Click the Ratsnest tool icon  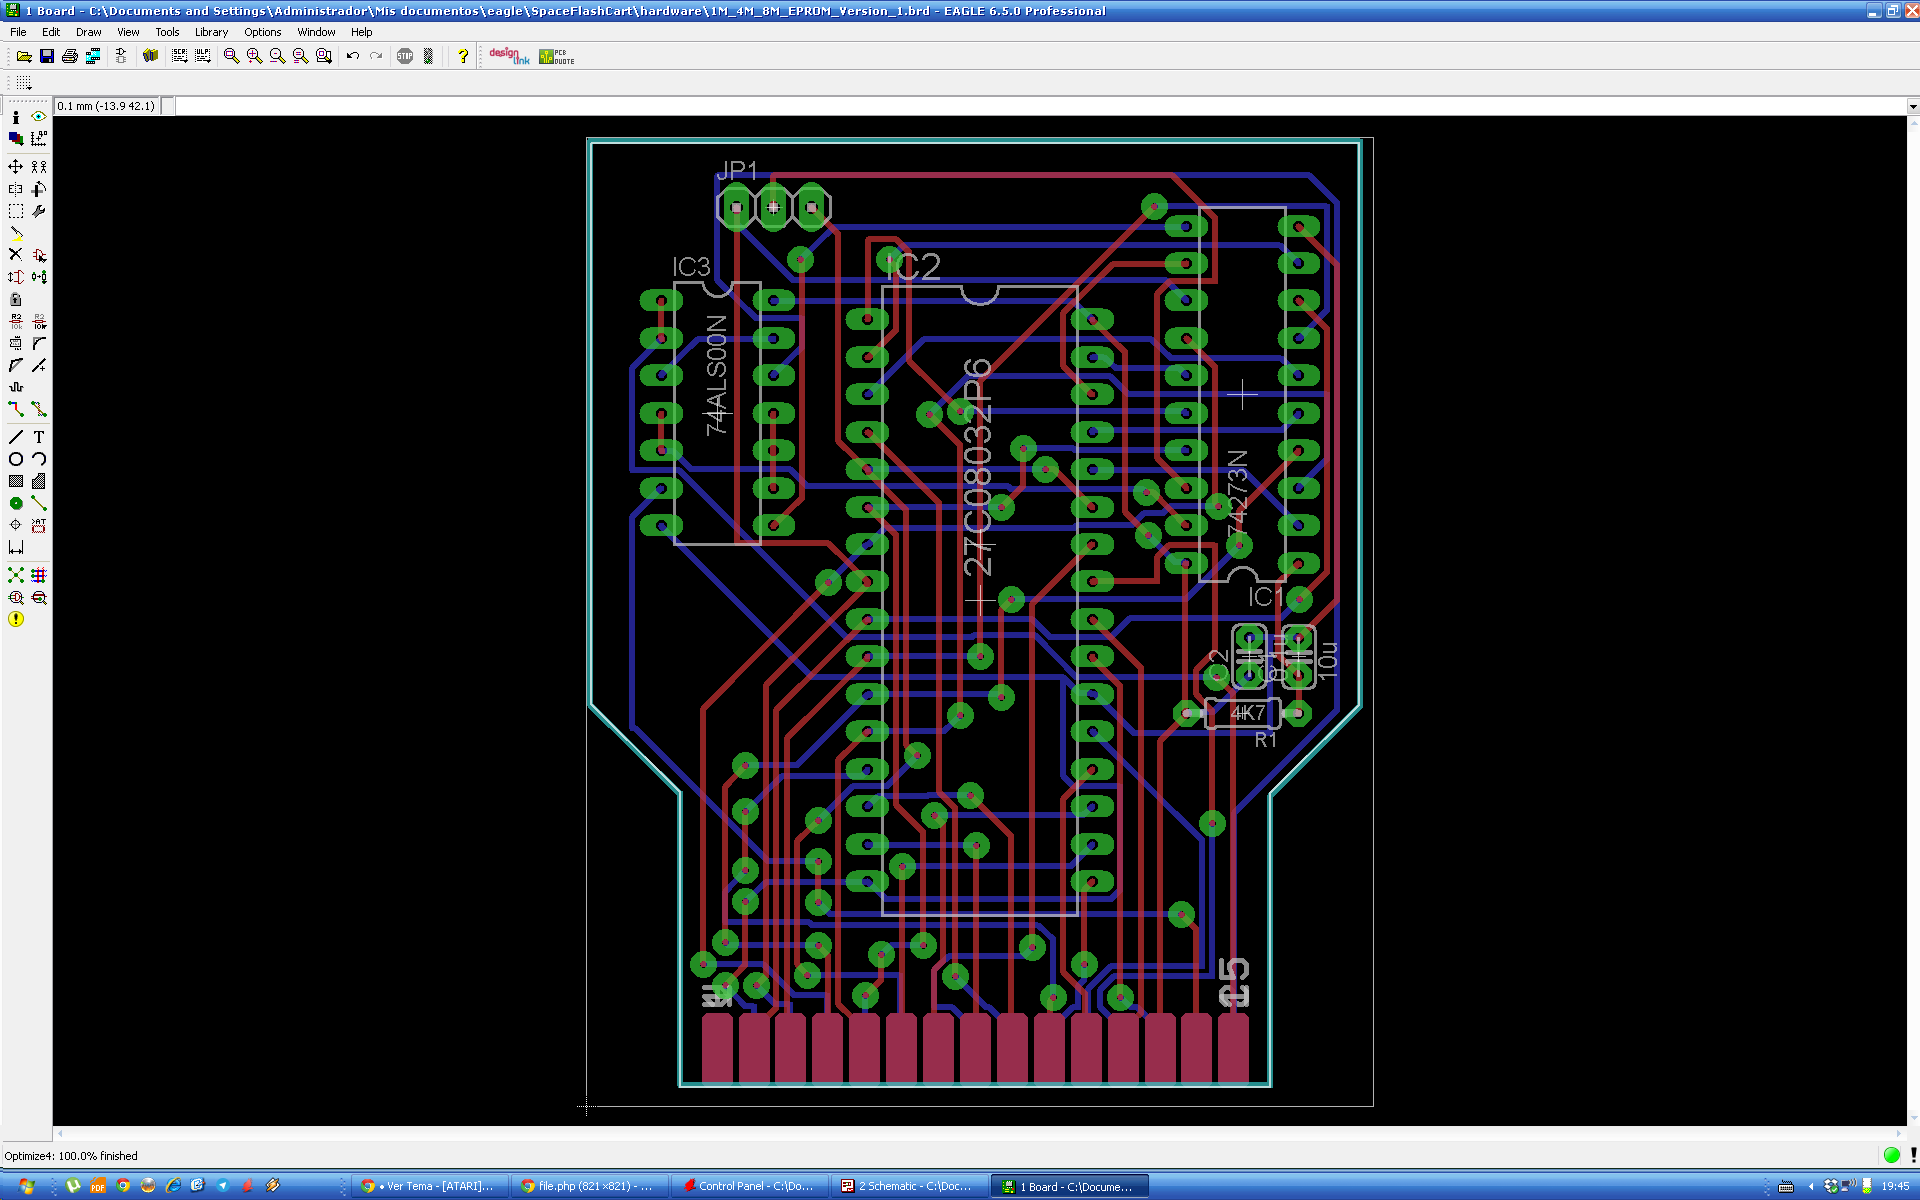(16, 575)
